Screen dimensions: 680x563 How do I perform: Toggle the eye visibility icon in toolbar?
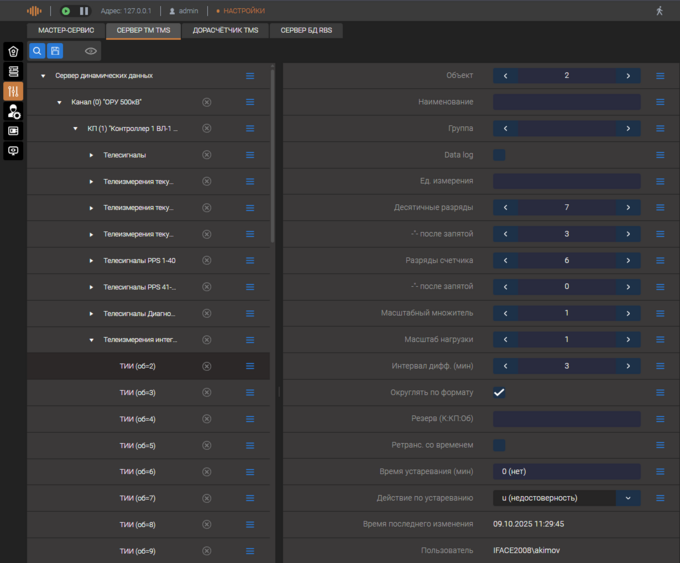(x=91, y=51)
